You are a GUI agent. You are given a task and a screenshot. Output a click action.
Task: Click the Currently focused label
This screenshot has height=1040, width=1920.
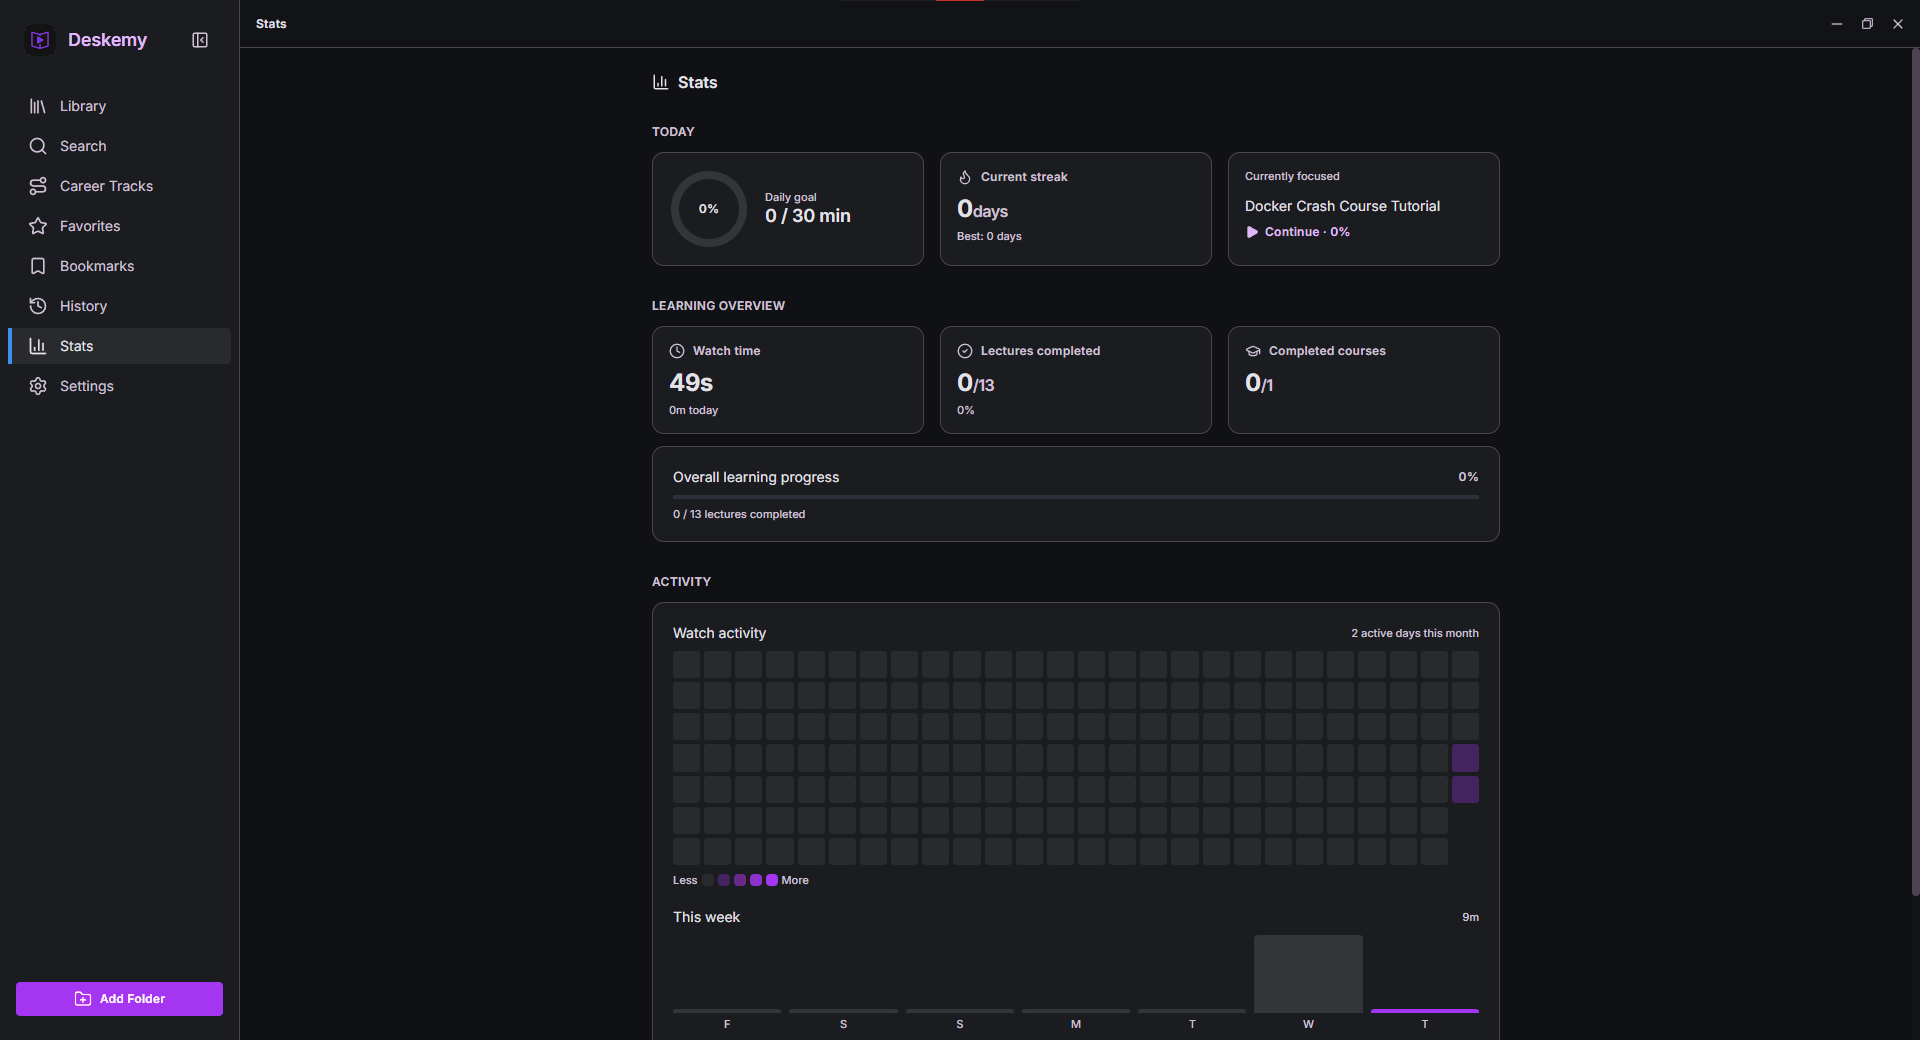(x=1292, y=176)
